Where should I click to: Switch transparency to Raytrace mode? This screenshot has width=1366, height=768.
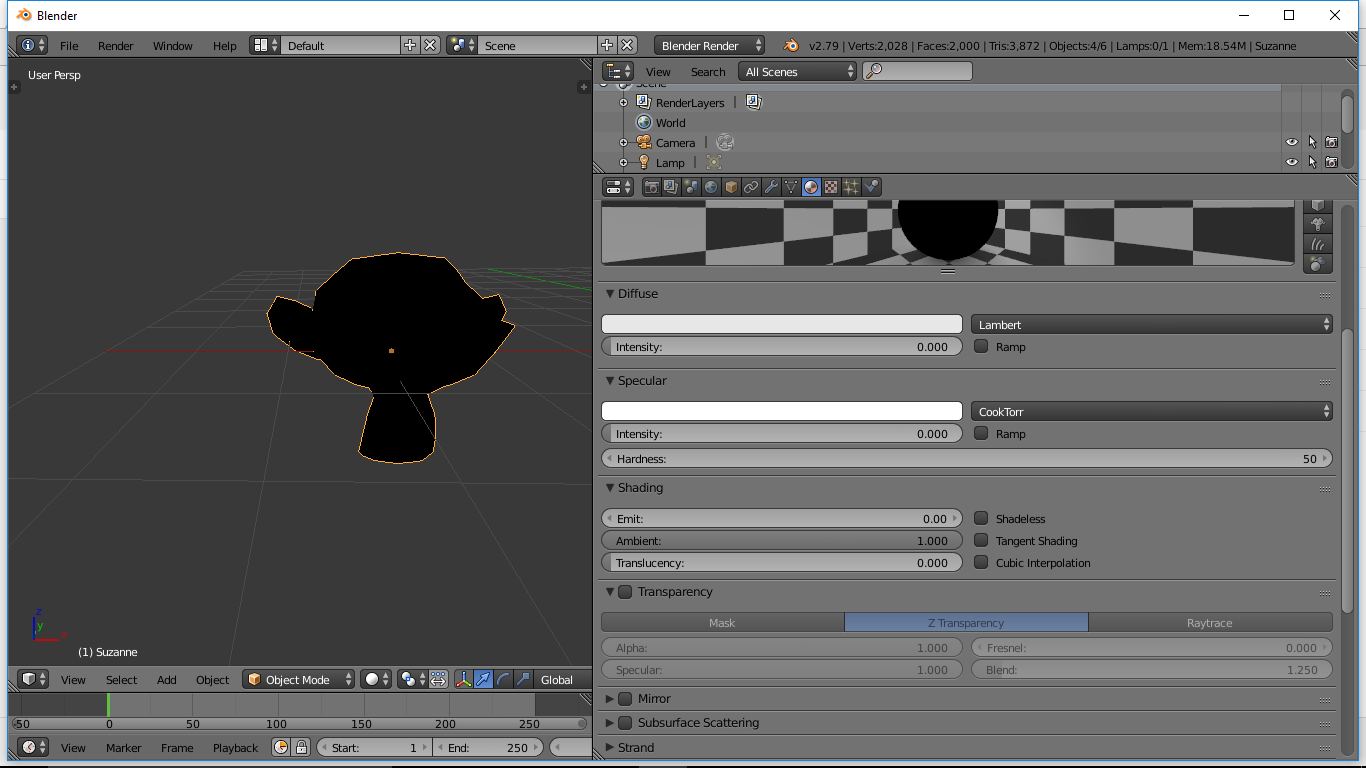click(1210, 622)
